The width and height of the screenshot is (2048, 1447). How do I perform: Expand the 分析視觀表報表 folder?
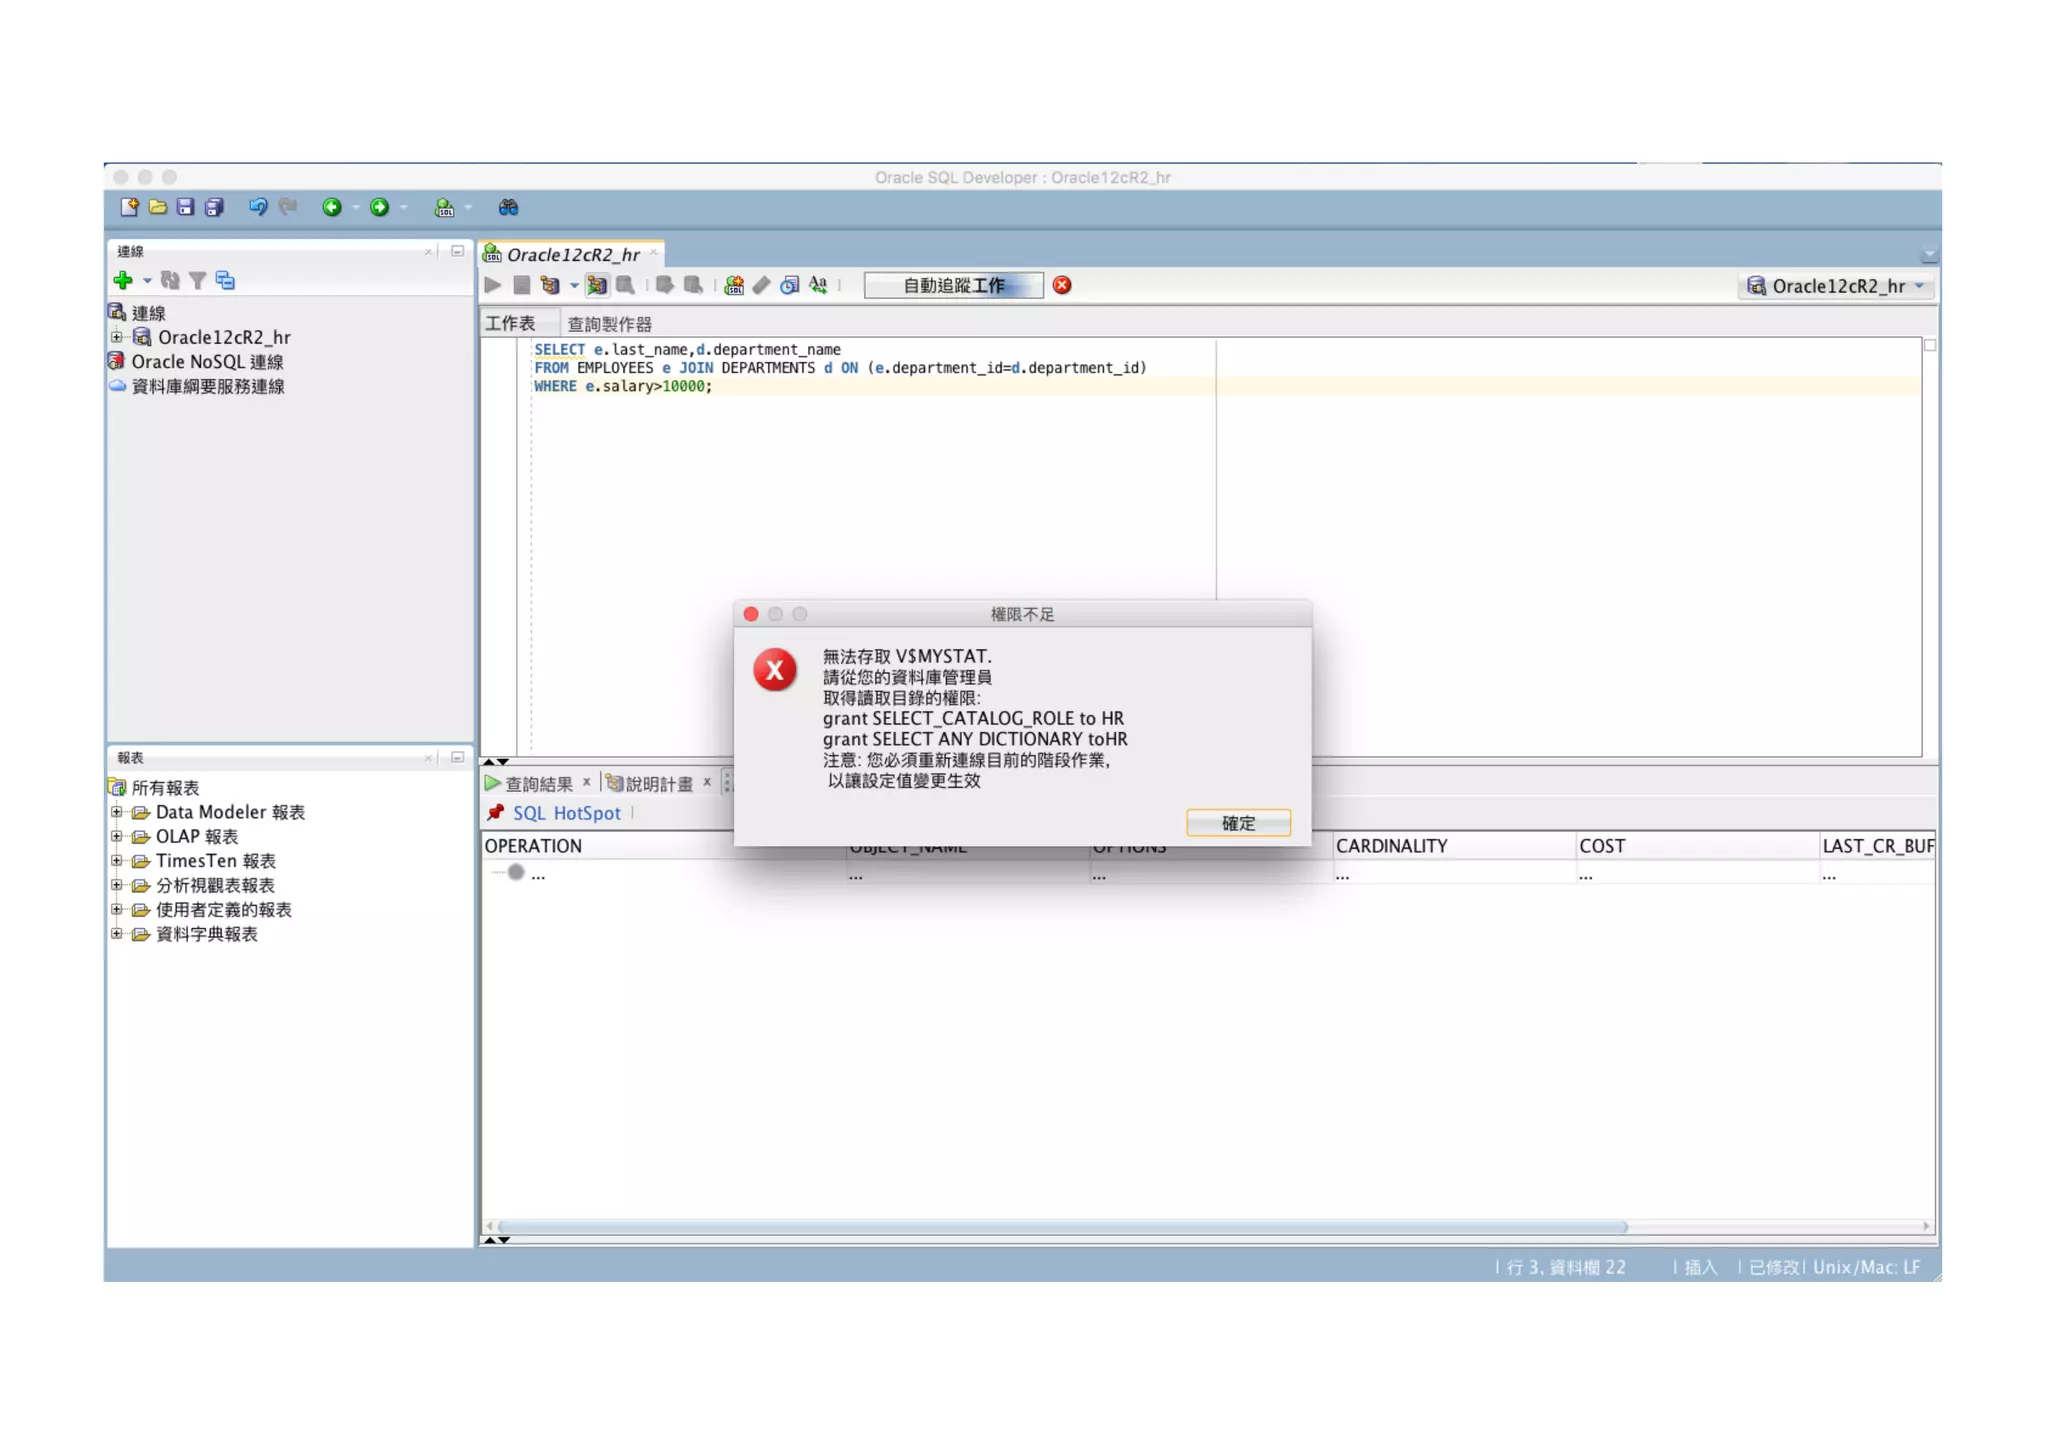click(116, 885)
